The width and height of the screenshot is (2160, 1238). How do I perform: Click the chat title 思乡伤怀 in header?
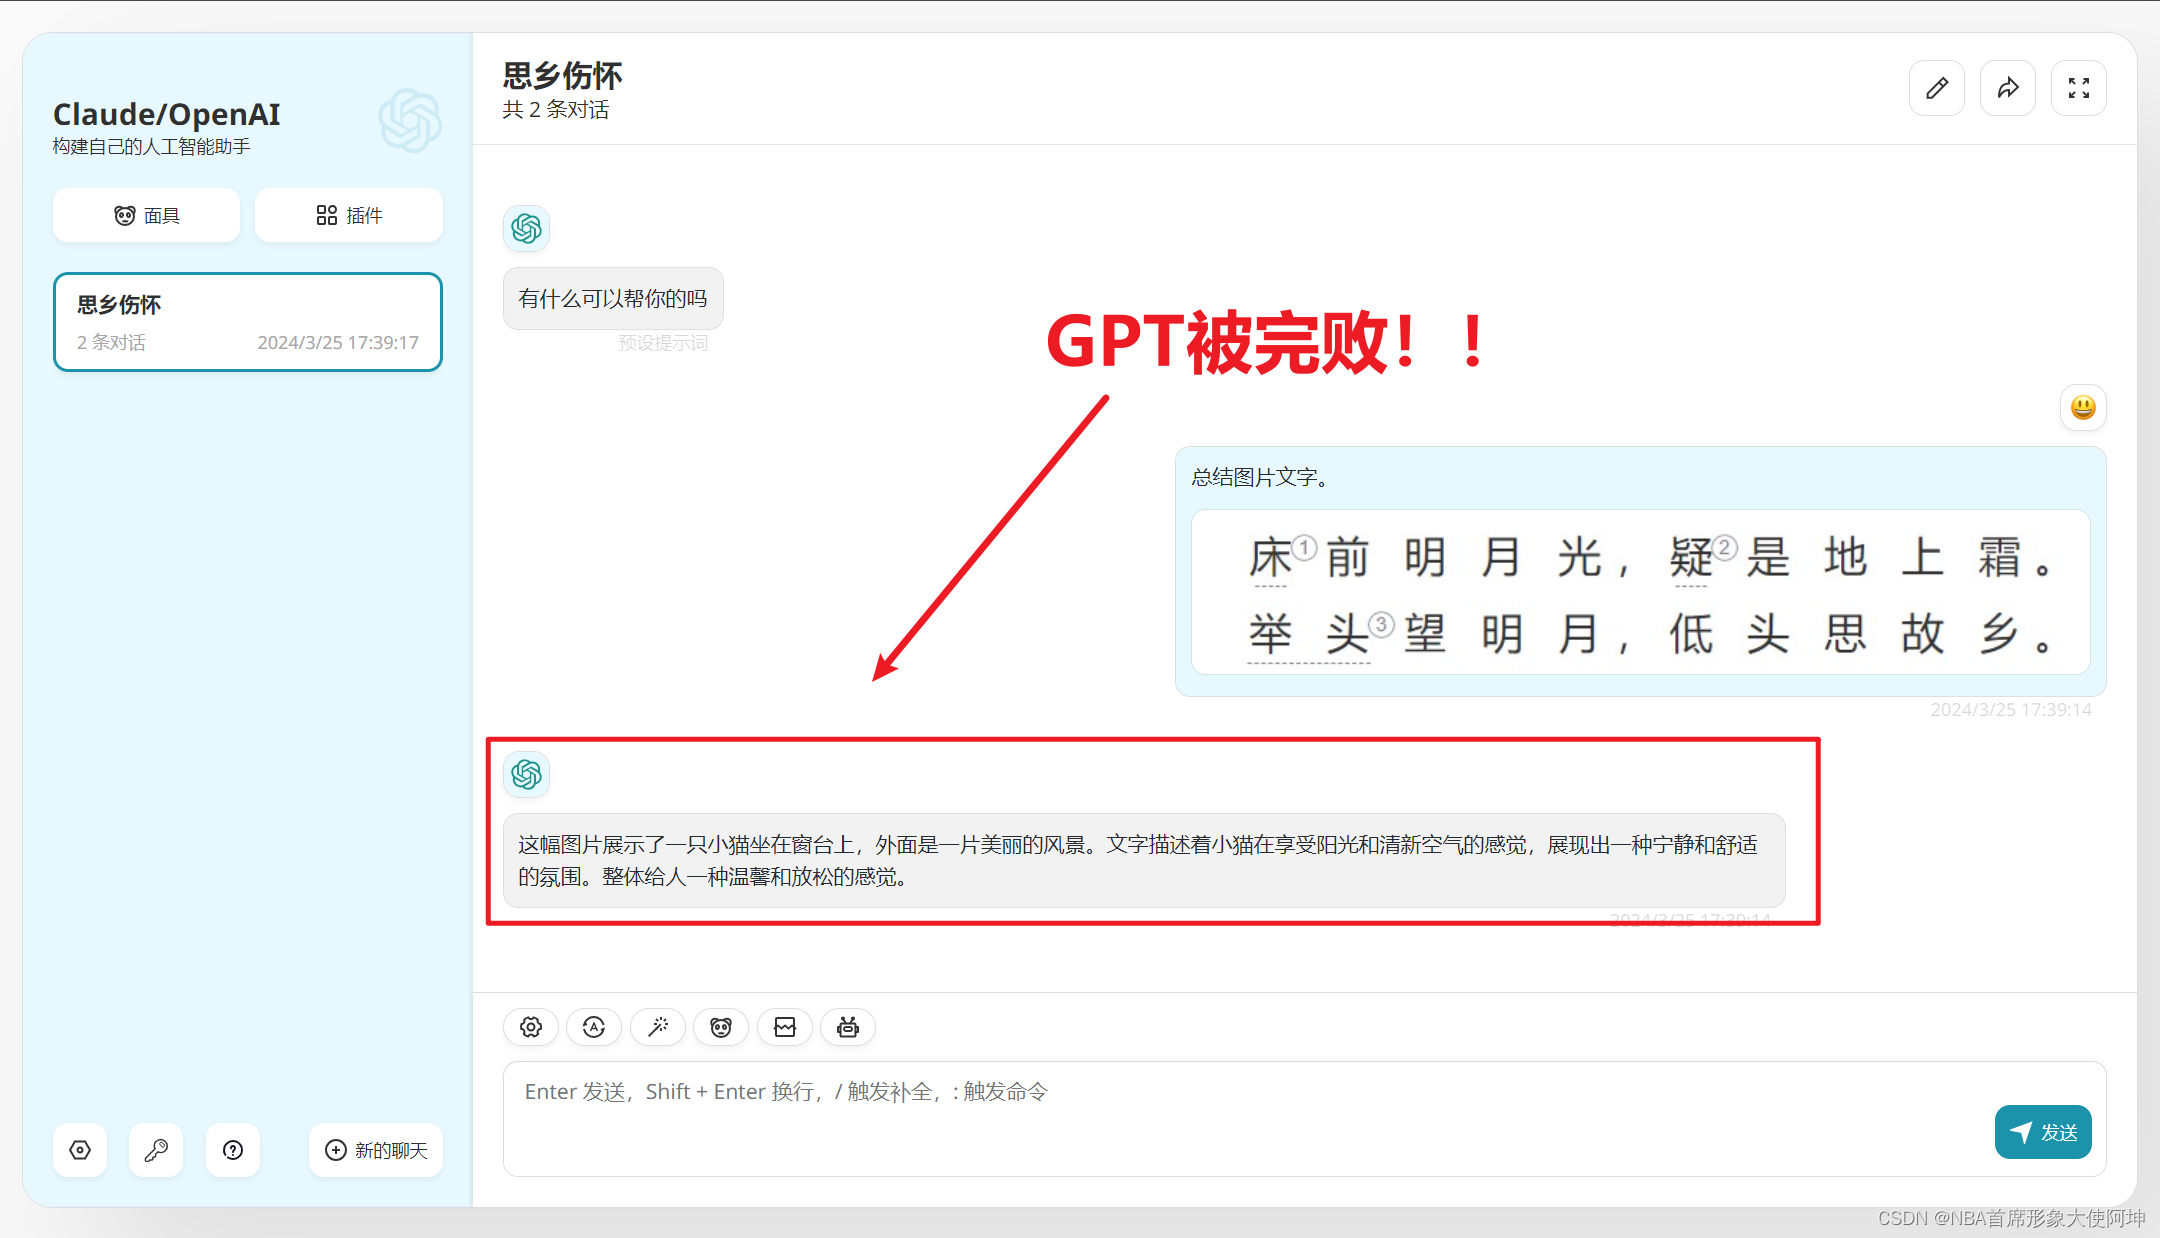click(x=562, y=76)
